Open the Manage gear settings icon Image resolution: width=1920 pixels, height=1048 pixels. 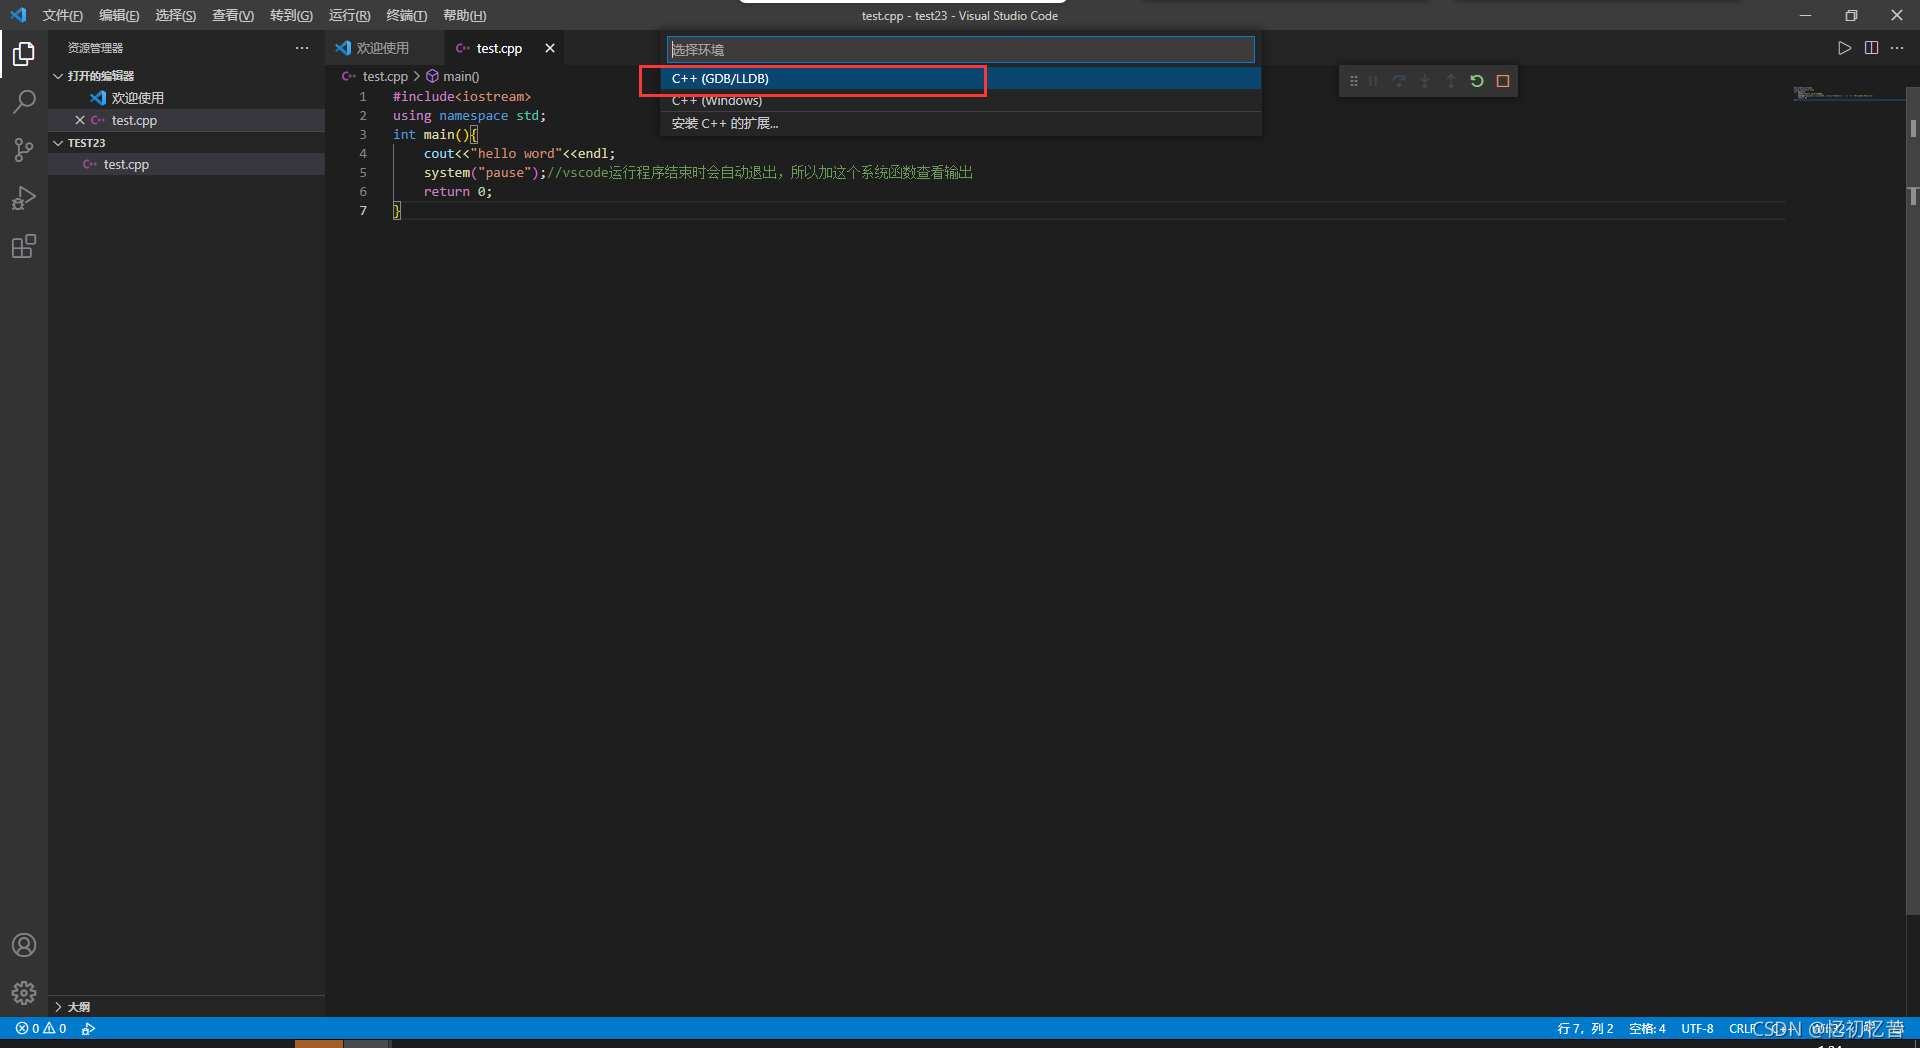pyautogui.click(x=24, y=992)
